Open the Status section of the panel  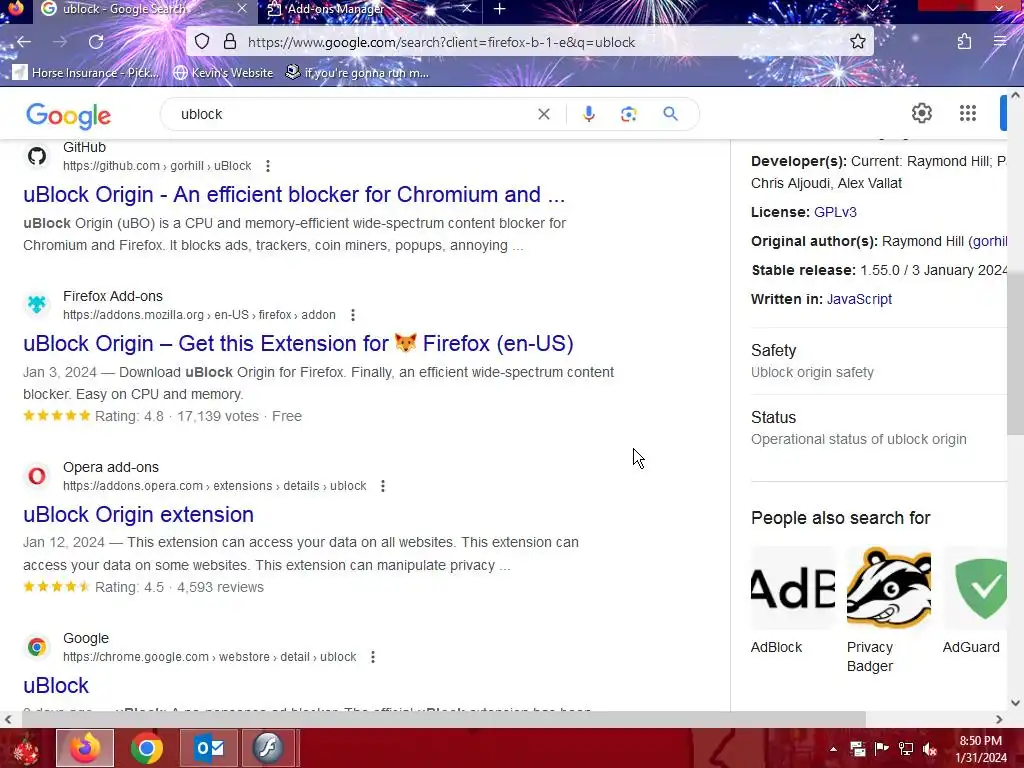click(x=879, y=428)
